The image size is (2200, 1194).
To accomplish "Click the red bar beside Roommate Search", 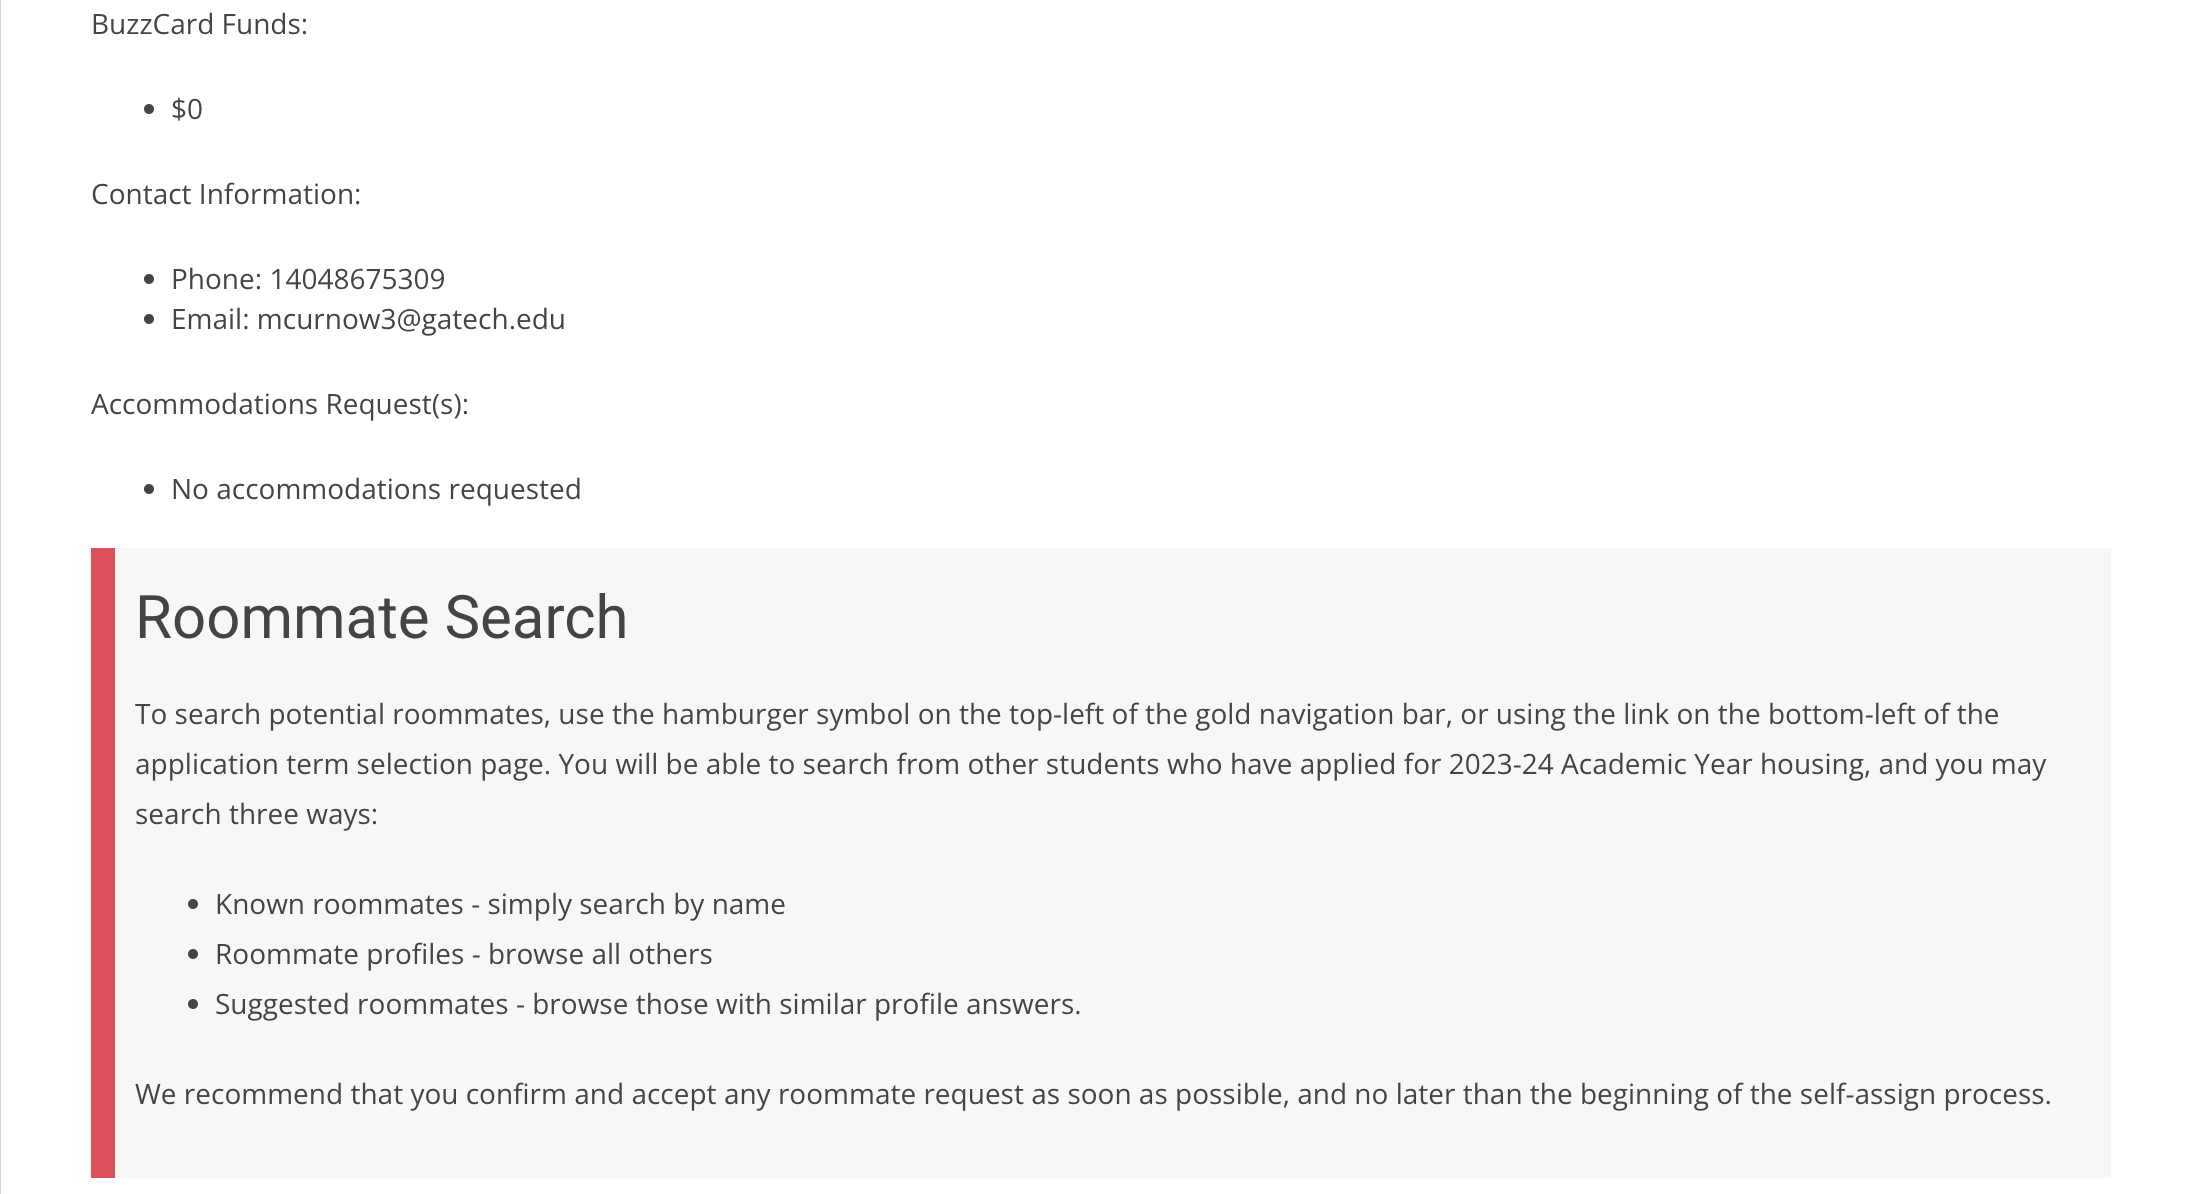I will (x=103, y=862).
